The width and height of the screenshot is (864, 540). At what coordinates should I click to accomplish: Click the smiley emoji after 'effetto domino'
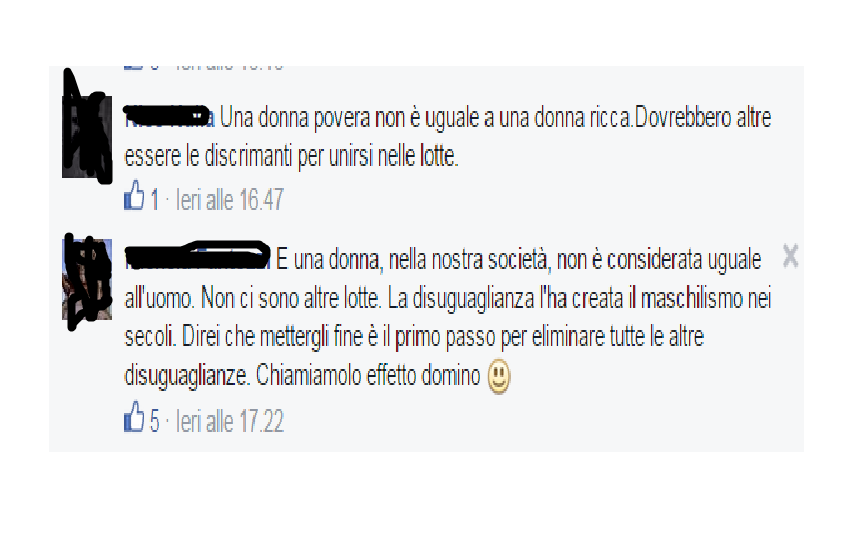[499, 377]
